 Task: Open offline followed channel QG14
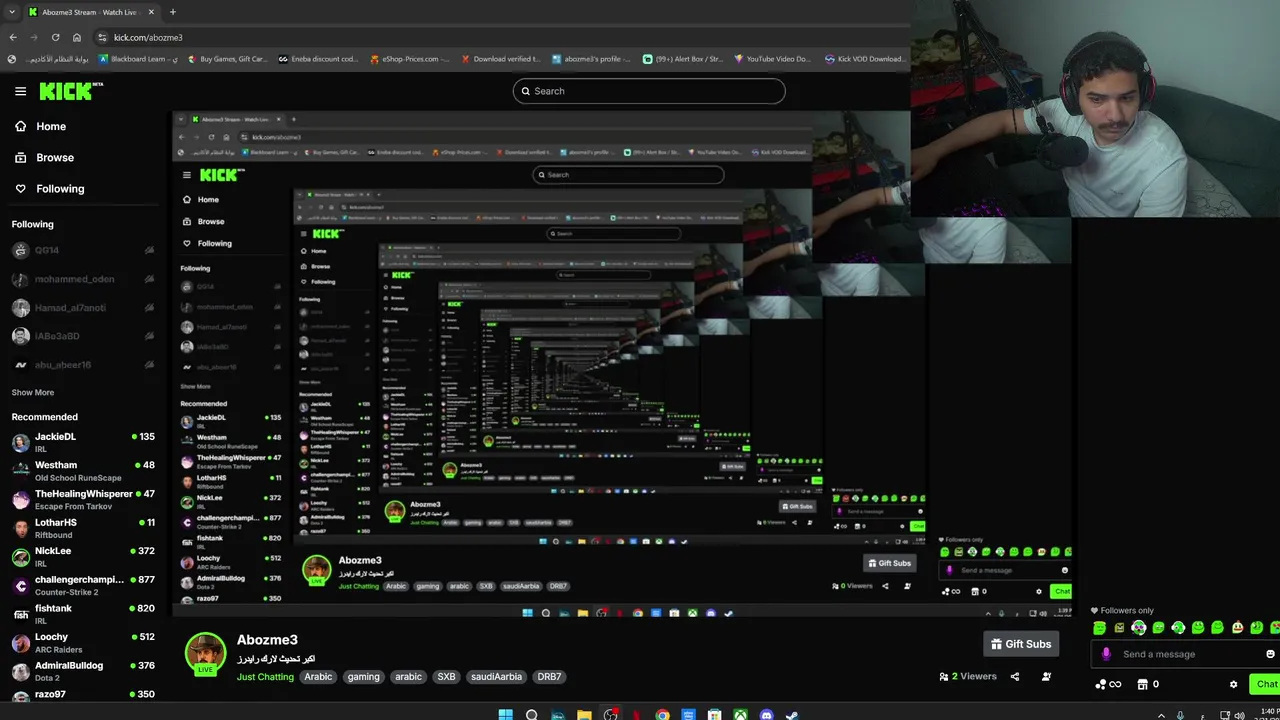[83, 250]
